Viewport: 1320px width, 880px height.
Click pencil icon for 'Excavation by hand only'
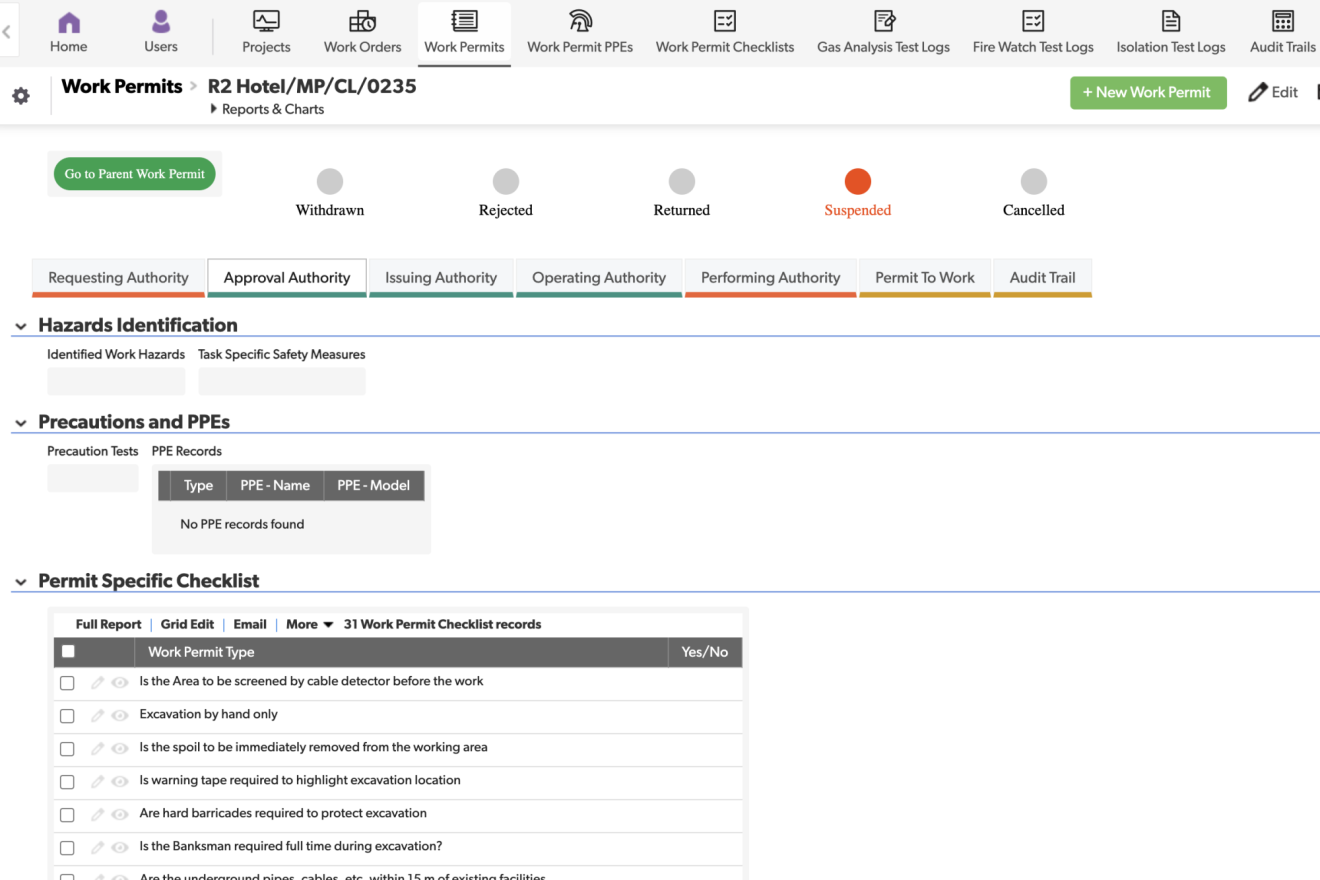point(97,716)
